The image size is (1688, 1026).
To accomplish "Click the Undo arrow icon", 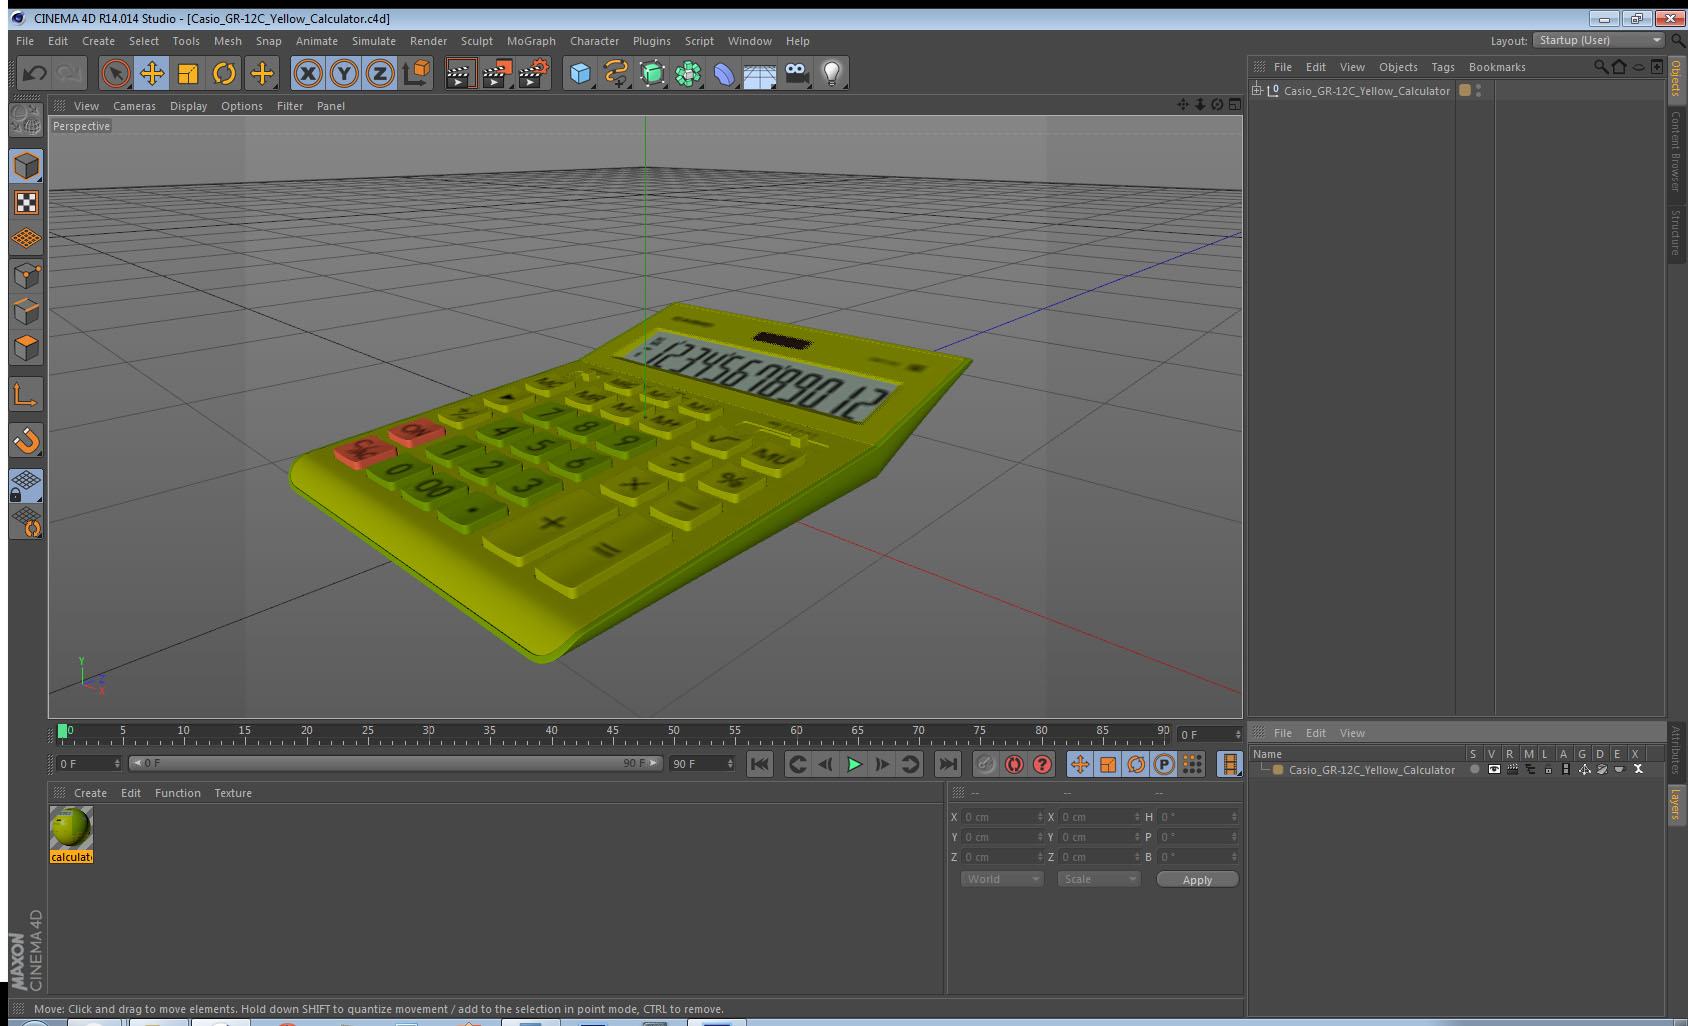I will (34, 73).
